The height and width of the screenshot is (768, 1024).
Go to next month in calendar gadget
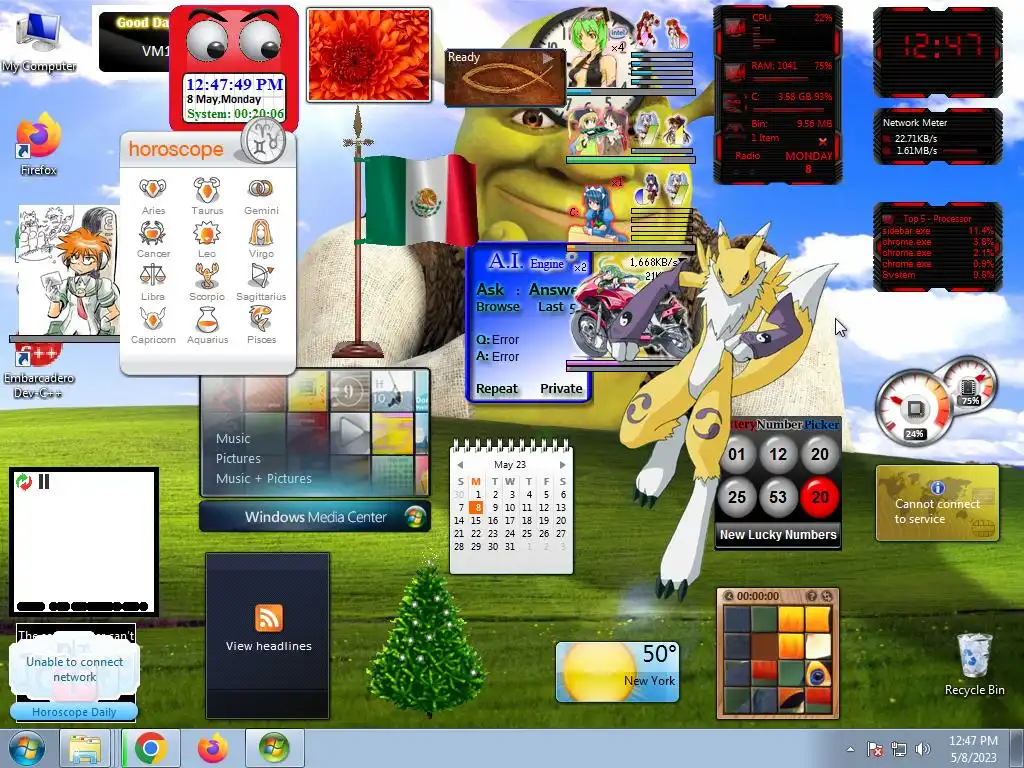pos(562,465)
